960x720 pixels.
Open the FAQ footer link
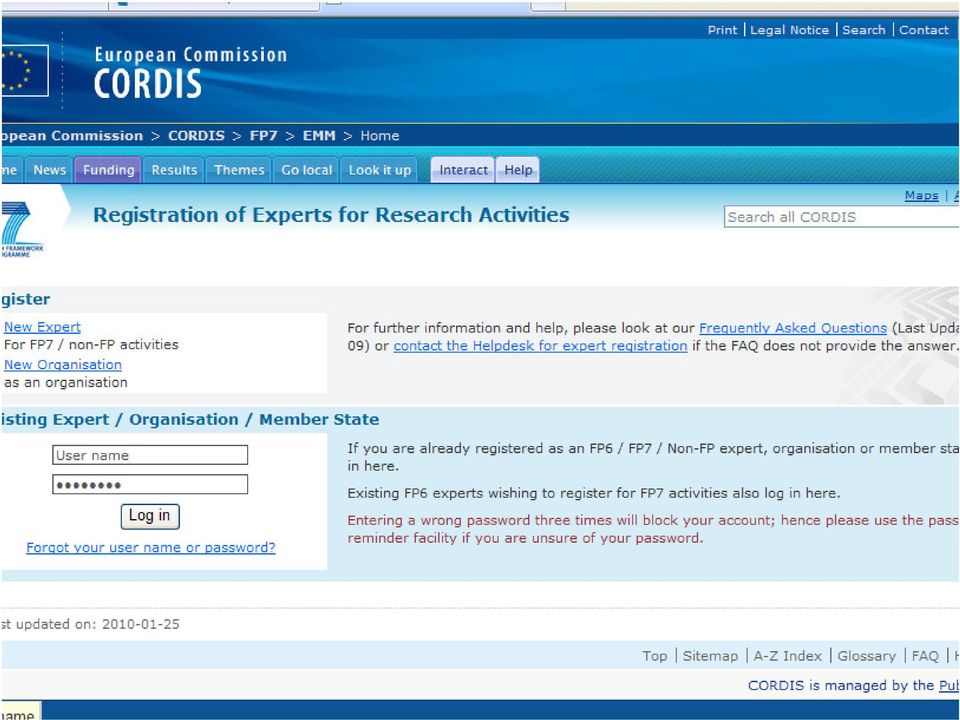pos(924,656)
